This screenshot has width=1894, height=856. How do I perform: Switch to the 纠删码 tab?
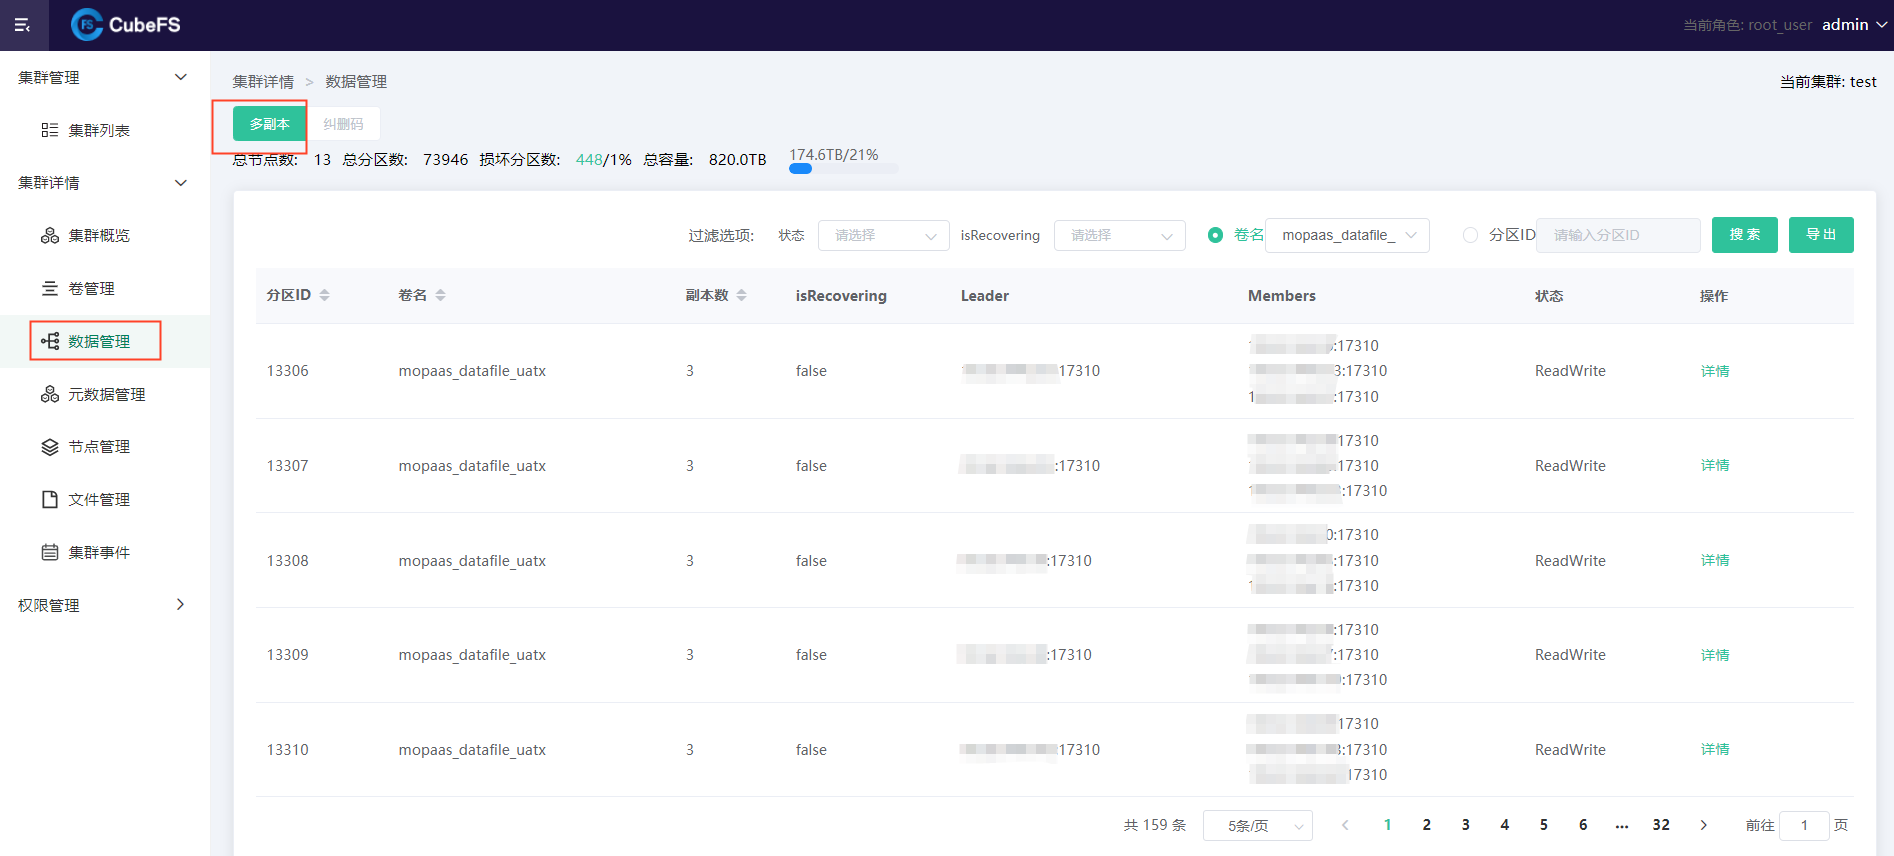pyautogui.click(x=343, y=124)
